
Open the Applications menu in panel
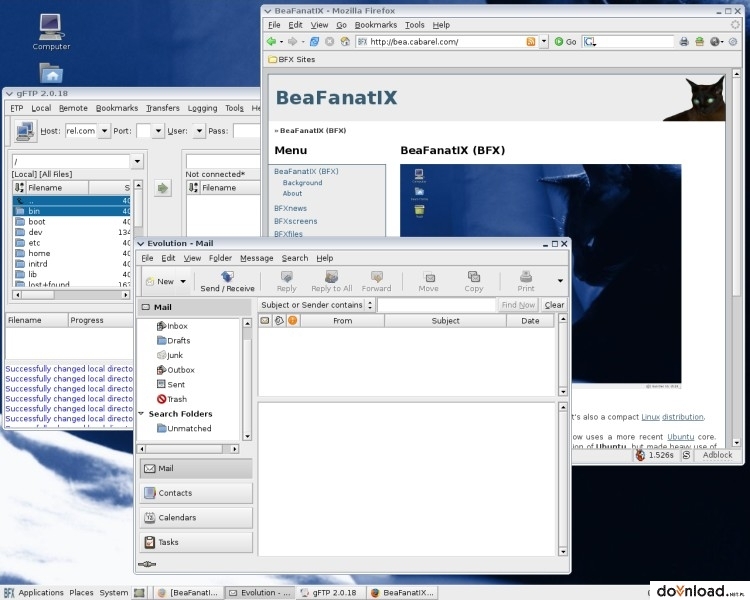click(x=41, y=592)
